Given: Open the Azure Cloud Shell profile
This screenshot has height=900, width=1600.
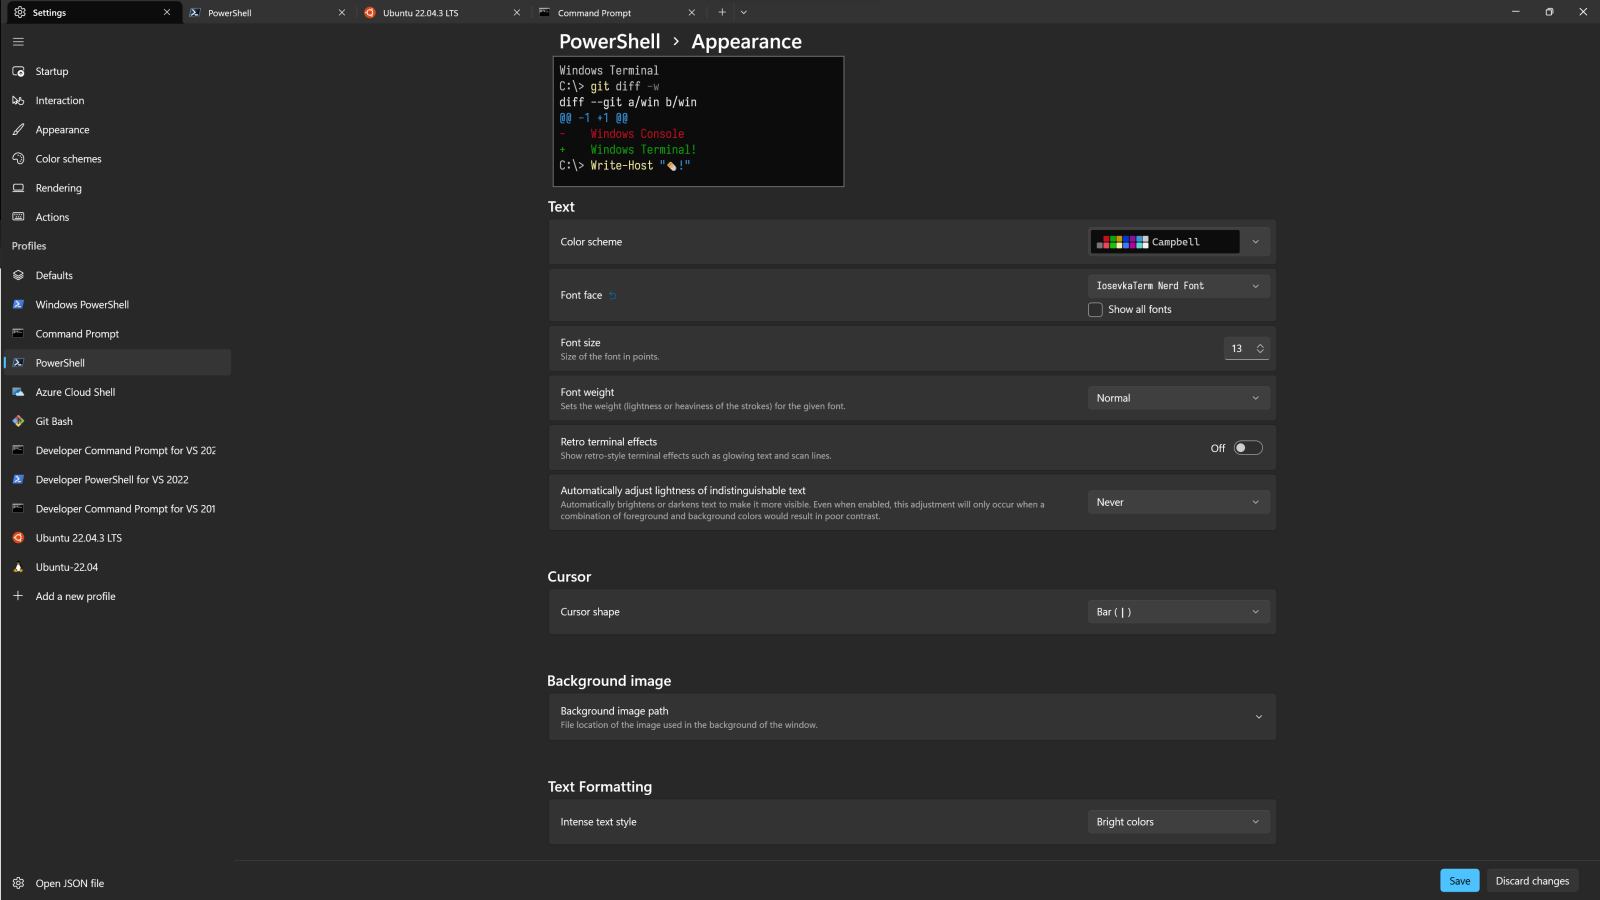Looking at the screenshot, I should pos(76,392).
